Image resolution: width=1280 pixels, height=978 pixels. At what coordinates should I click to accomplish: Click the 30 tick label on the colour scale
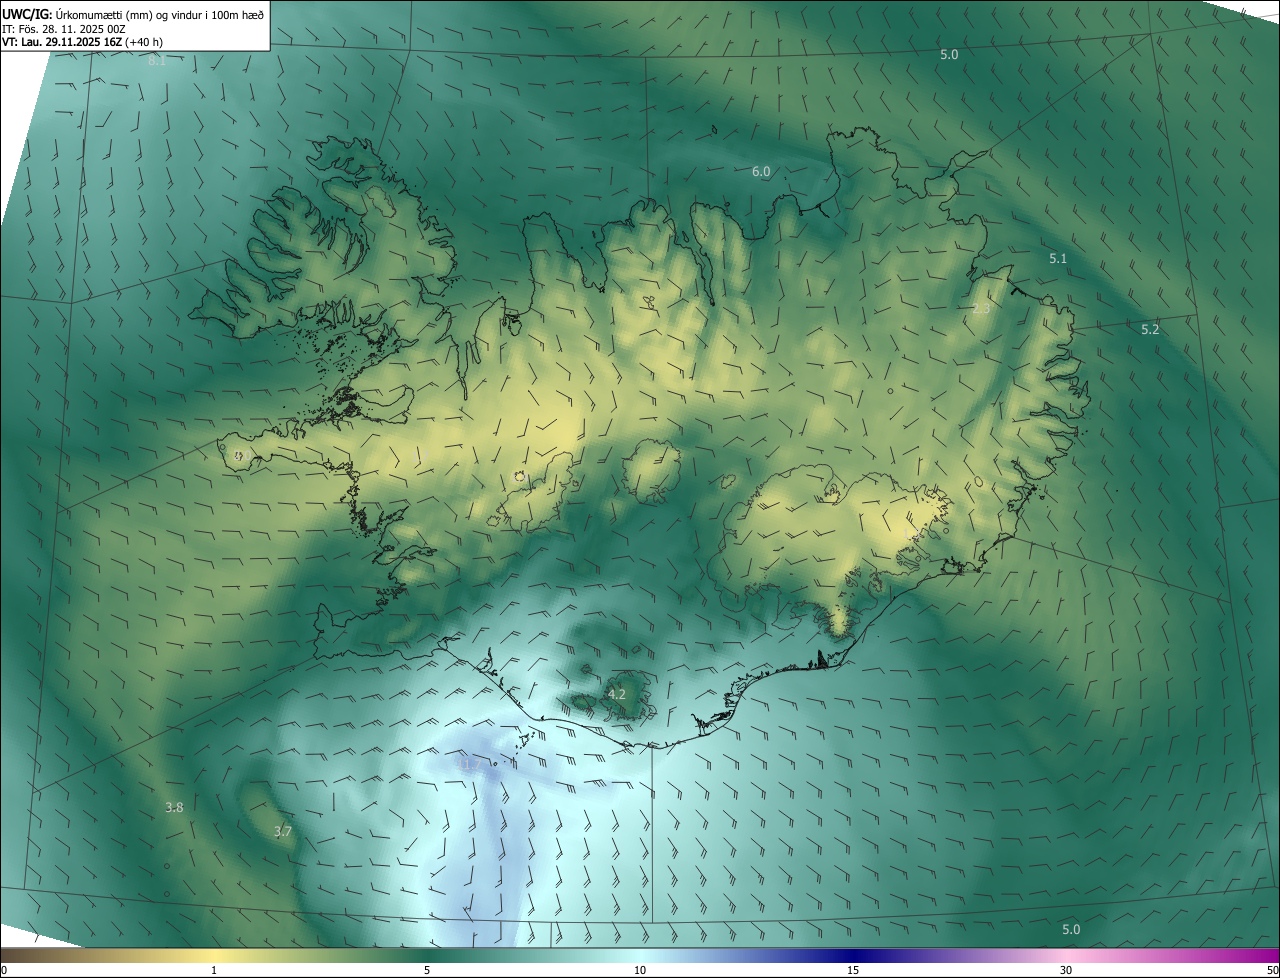(1066, 970)
